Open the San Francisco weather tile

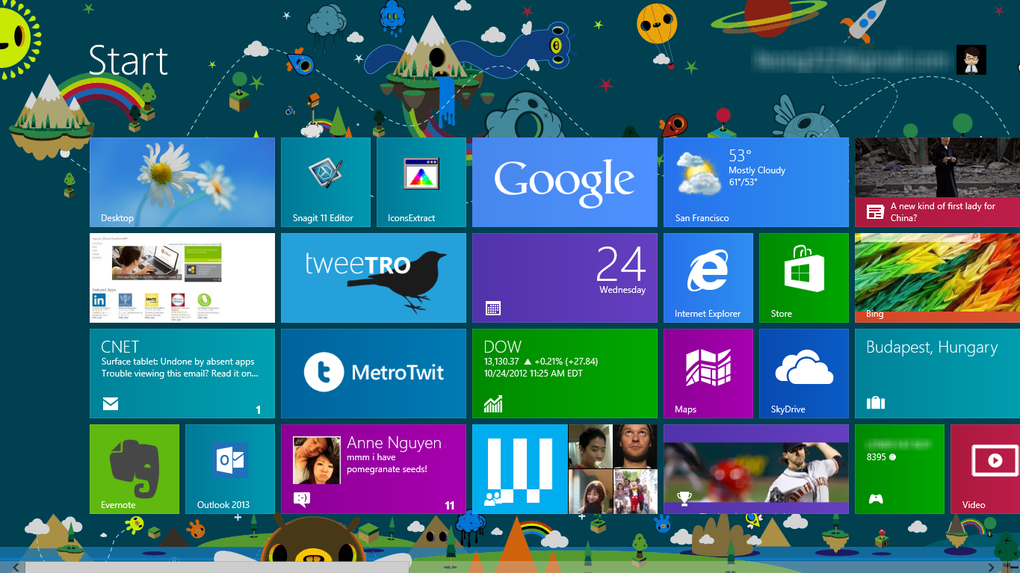756,182
